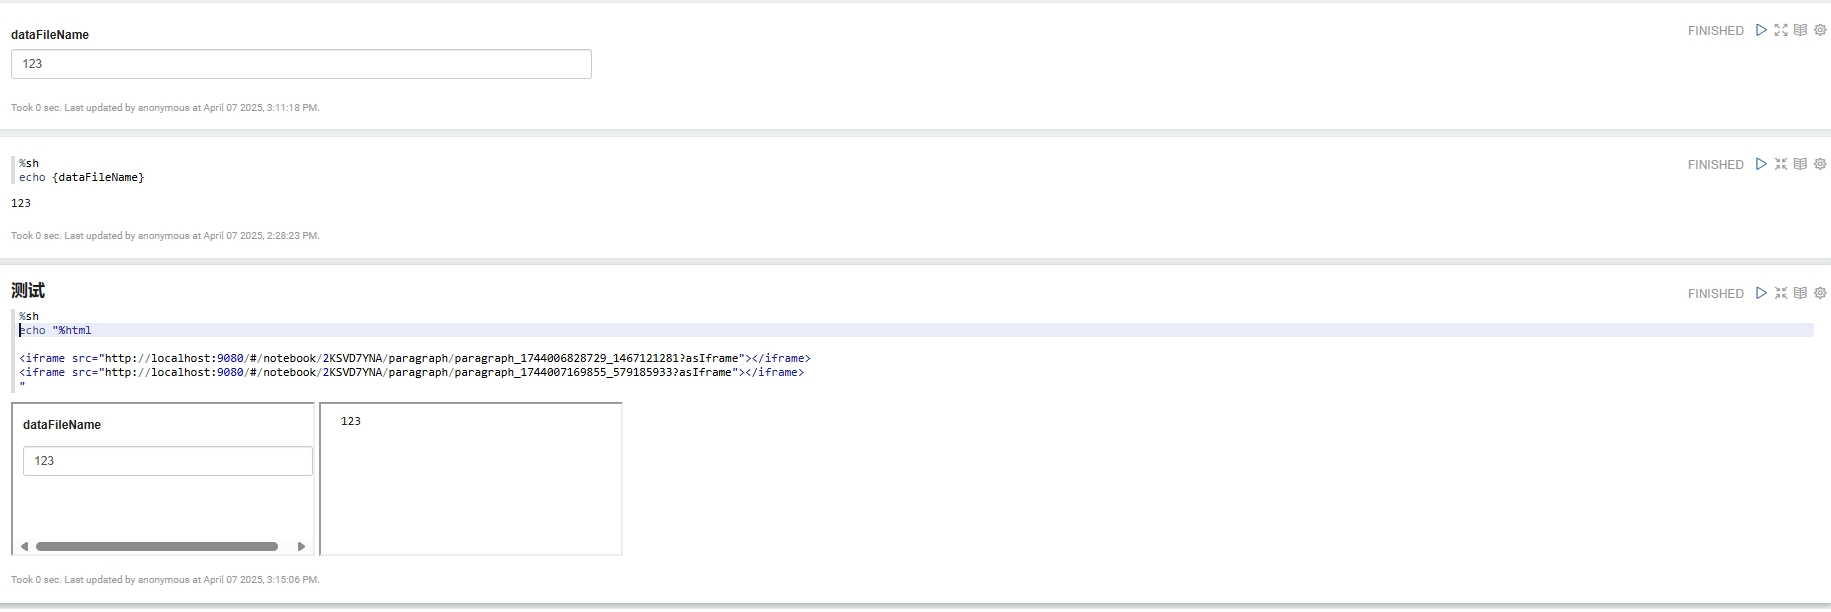Click the top dataFileName input field

pos(301,64)
